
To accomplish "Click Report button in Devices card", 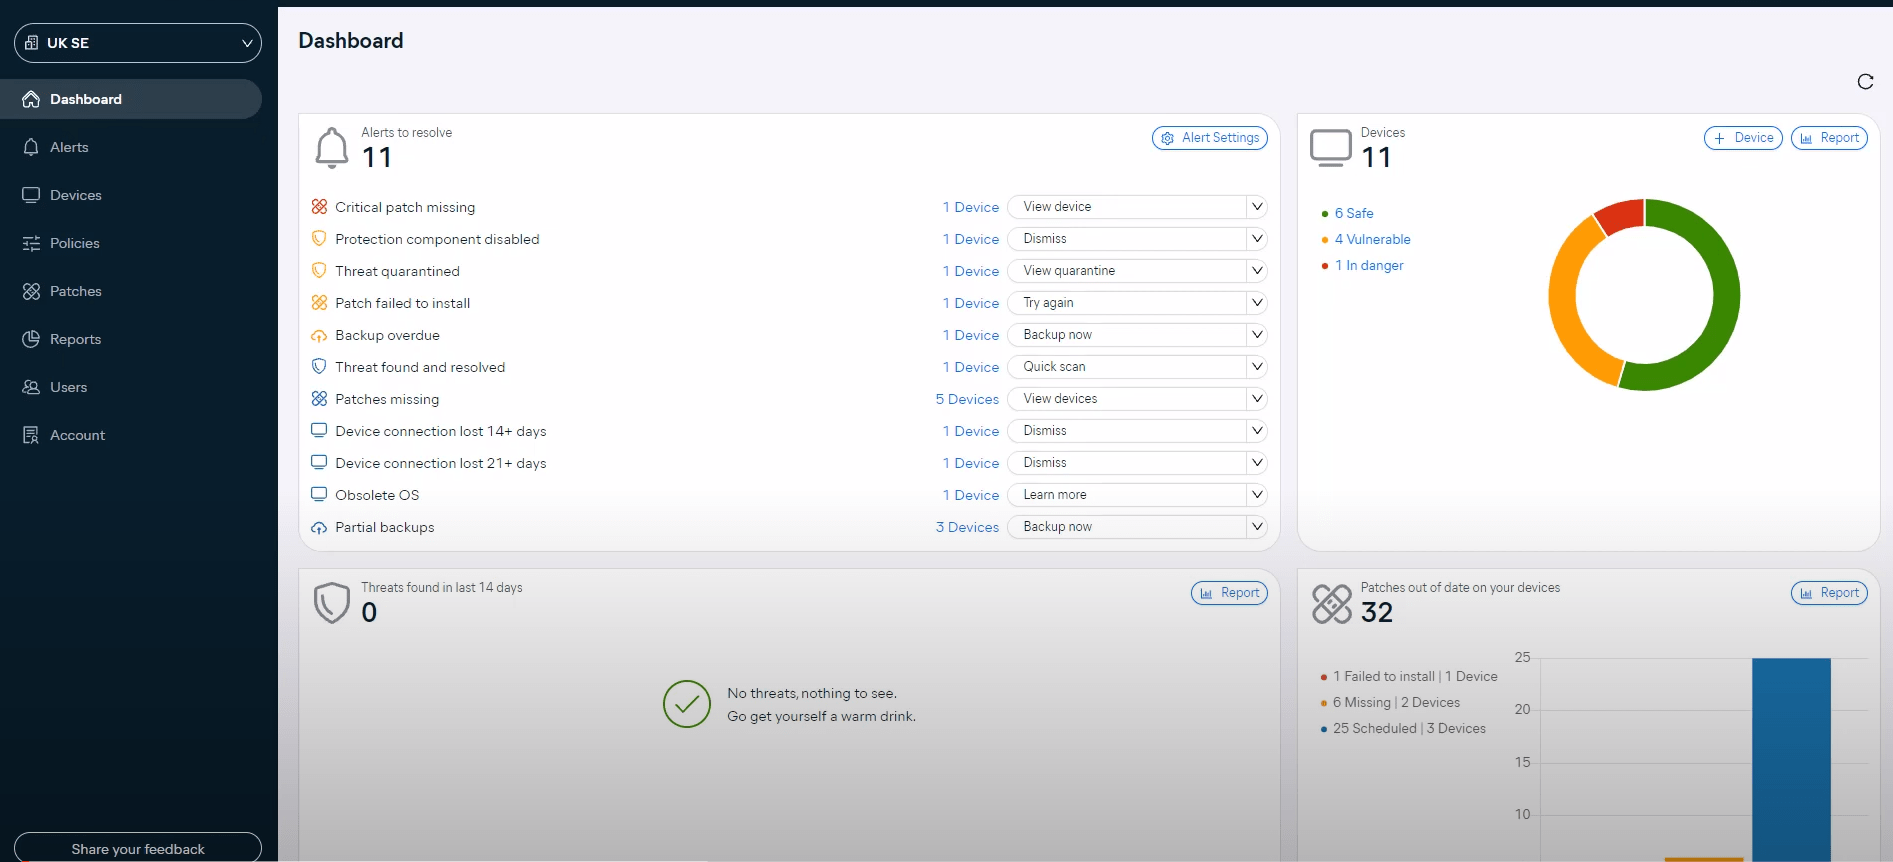I will pos(1829,138).
